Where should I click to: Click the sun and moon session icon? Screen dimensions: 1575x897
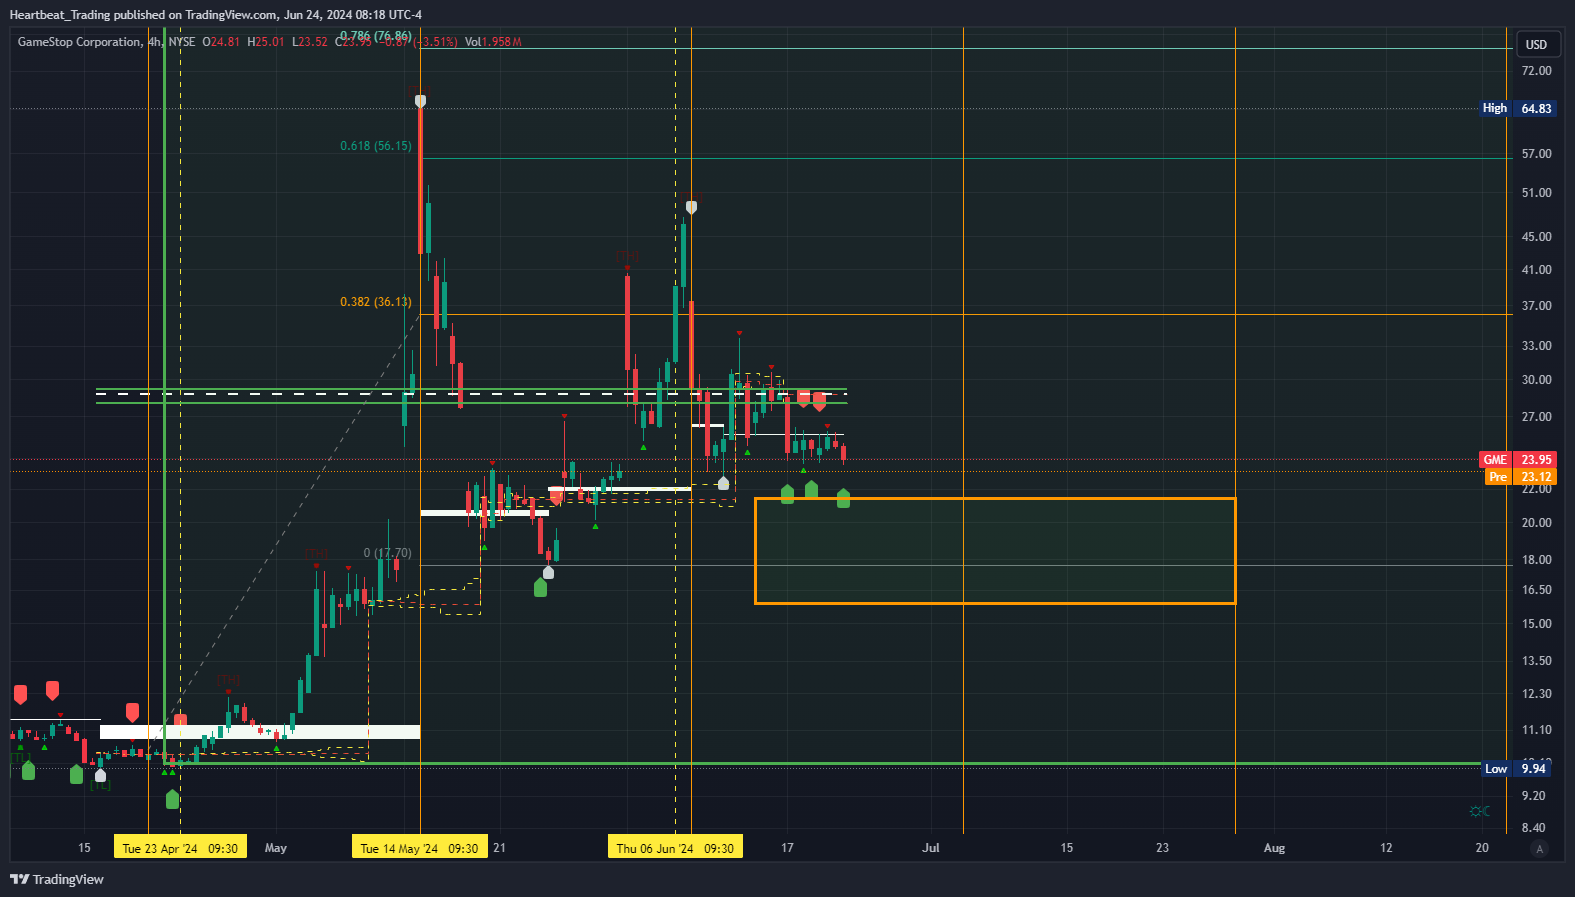[1480, 811]
